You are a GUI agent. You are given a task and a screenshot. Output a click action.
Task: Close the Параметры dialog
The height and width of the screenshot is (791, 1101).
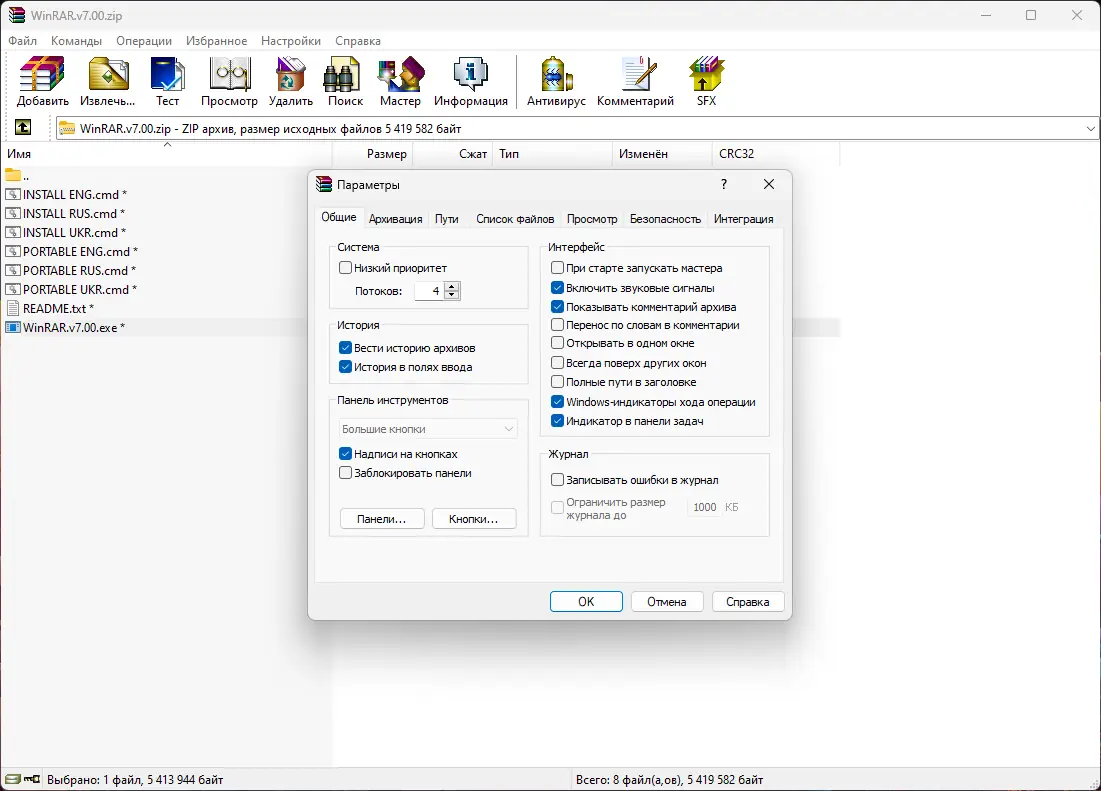[x=769, y=184]
